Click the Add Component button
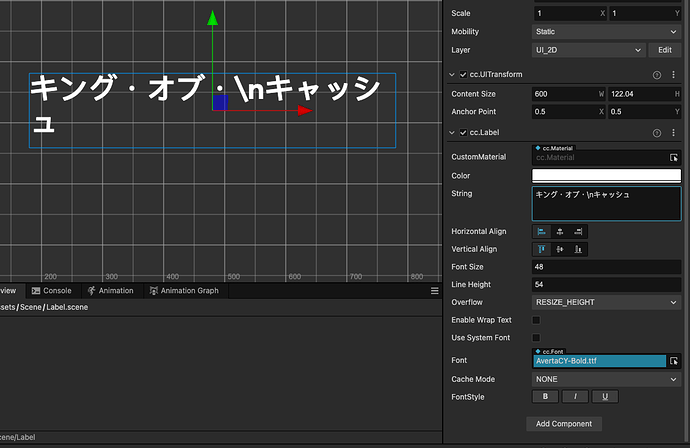 [x=564, y=424]
